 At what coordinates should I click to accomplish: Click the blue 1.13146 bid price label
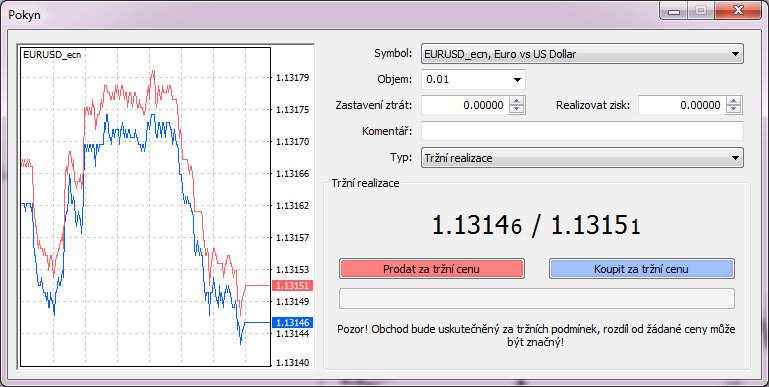point(292,322)
